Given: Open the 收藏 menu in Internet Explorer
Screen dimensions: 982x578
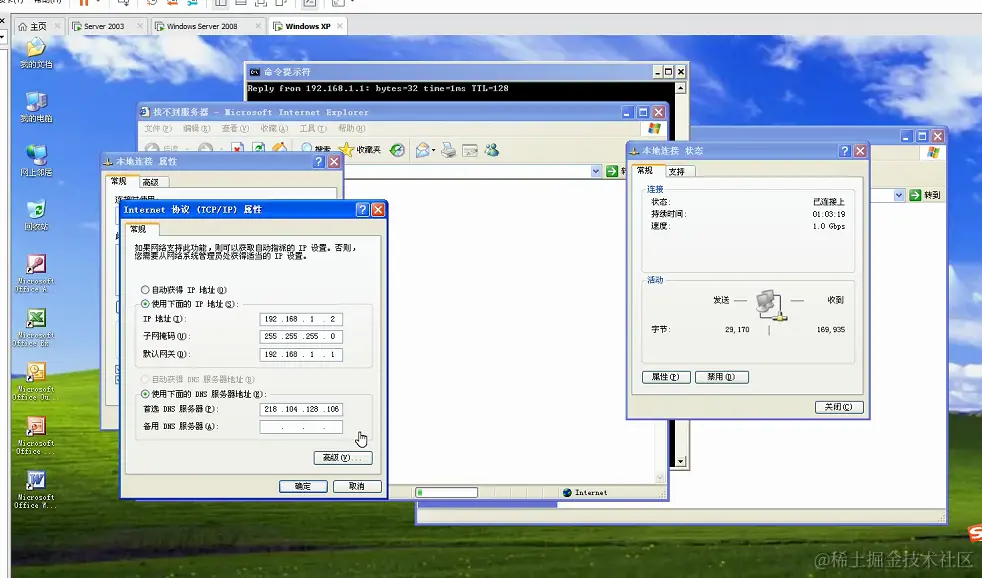Looking at the screenshot, I should pyautogui.click(x=274, y=128).
